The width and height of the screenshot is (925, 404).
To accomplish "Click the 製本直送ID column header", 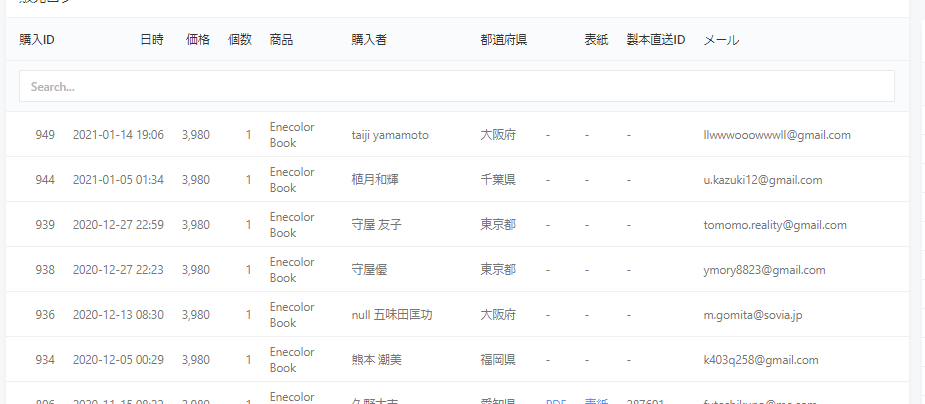I will 655,40.
